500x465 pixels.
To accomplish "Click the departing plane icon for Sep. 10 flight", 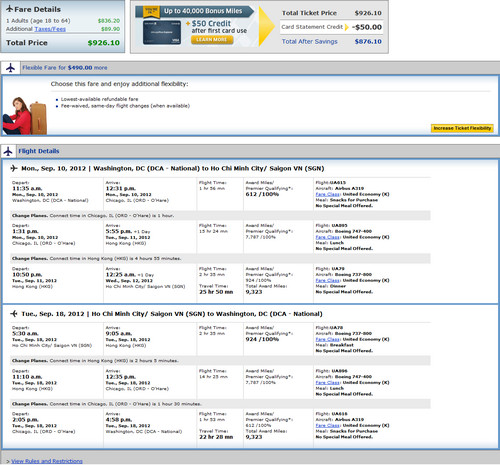I will [x=14, y=168].
